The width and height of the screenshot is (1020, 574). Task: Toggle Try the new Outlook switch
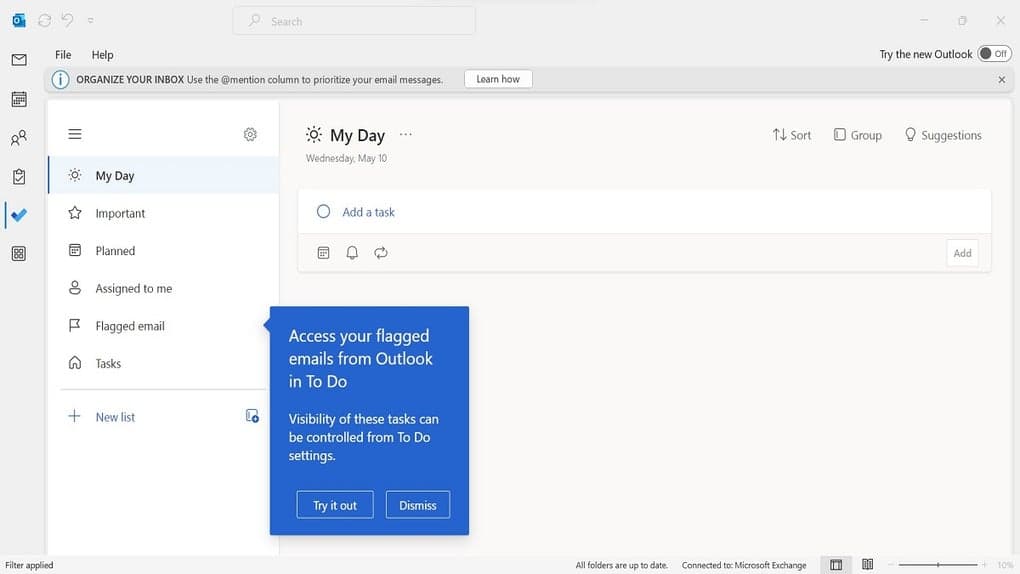pos(994,54)
